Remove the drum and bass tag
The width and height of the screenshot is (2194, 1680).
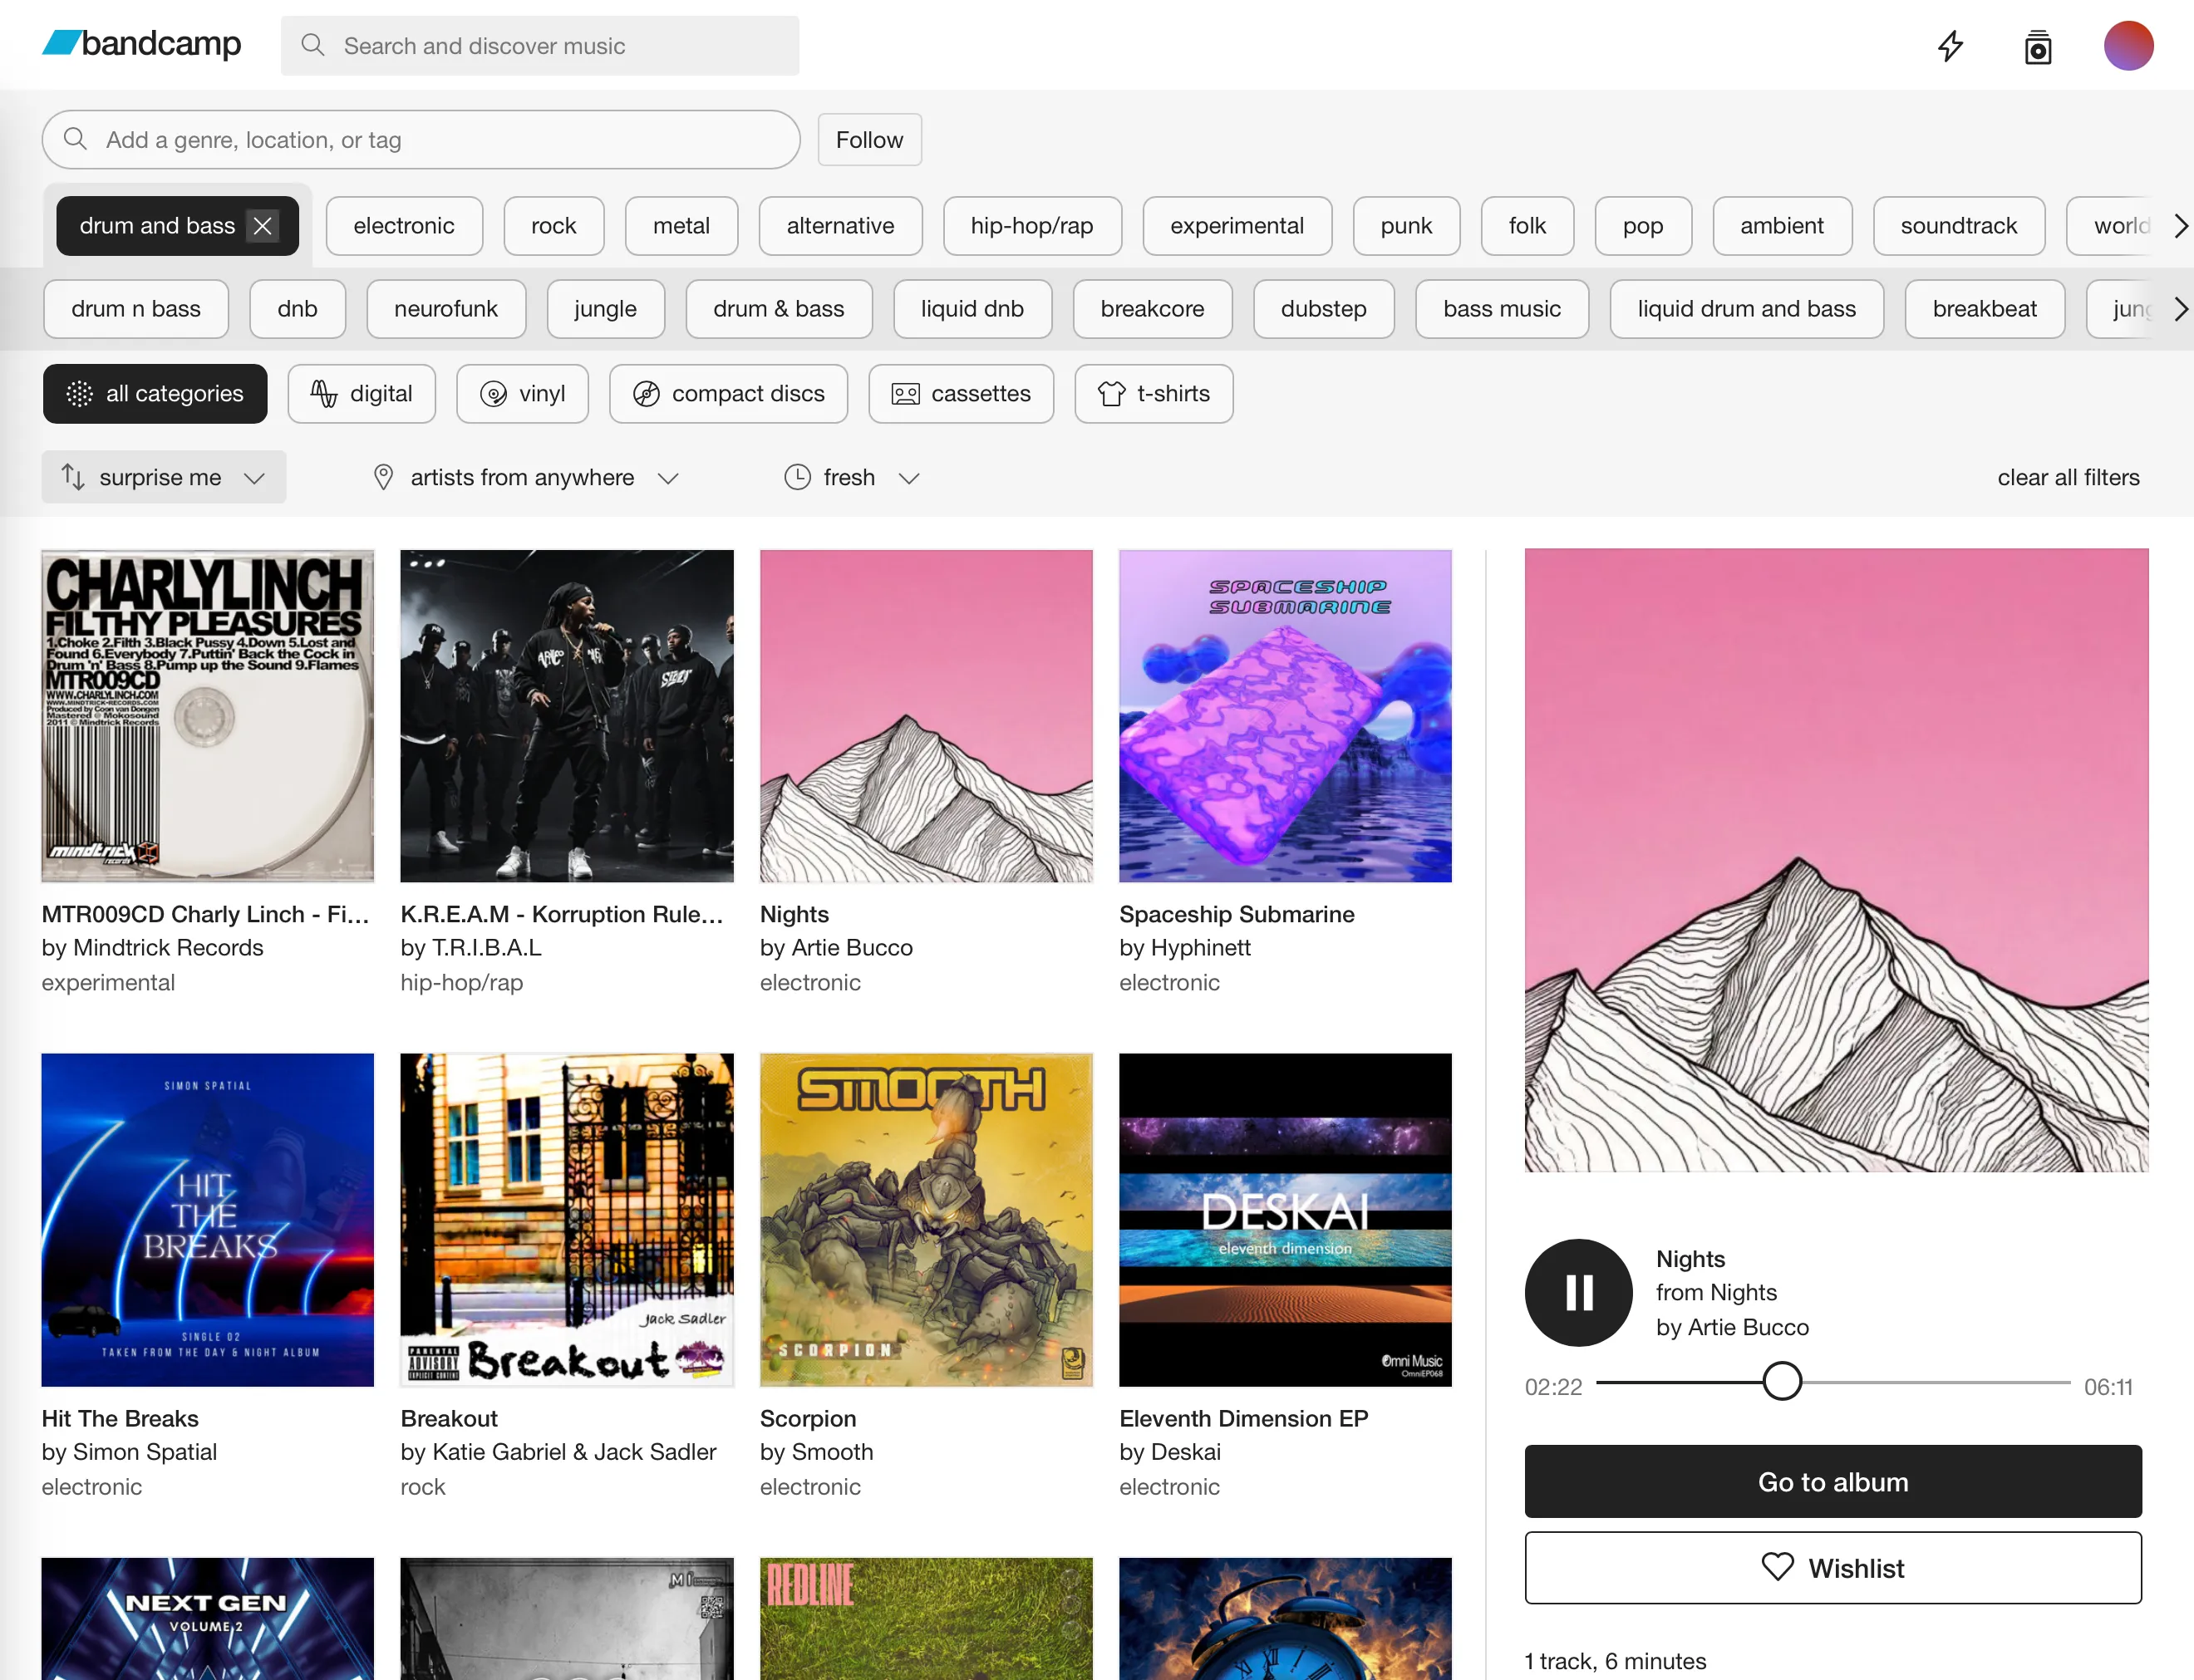click(263, 226)
